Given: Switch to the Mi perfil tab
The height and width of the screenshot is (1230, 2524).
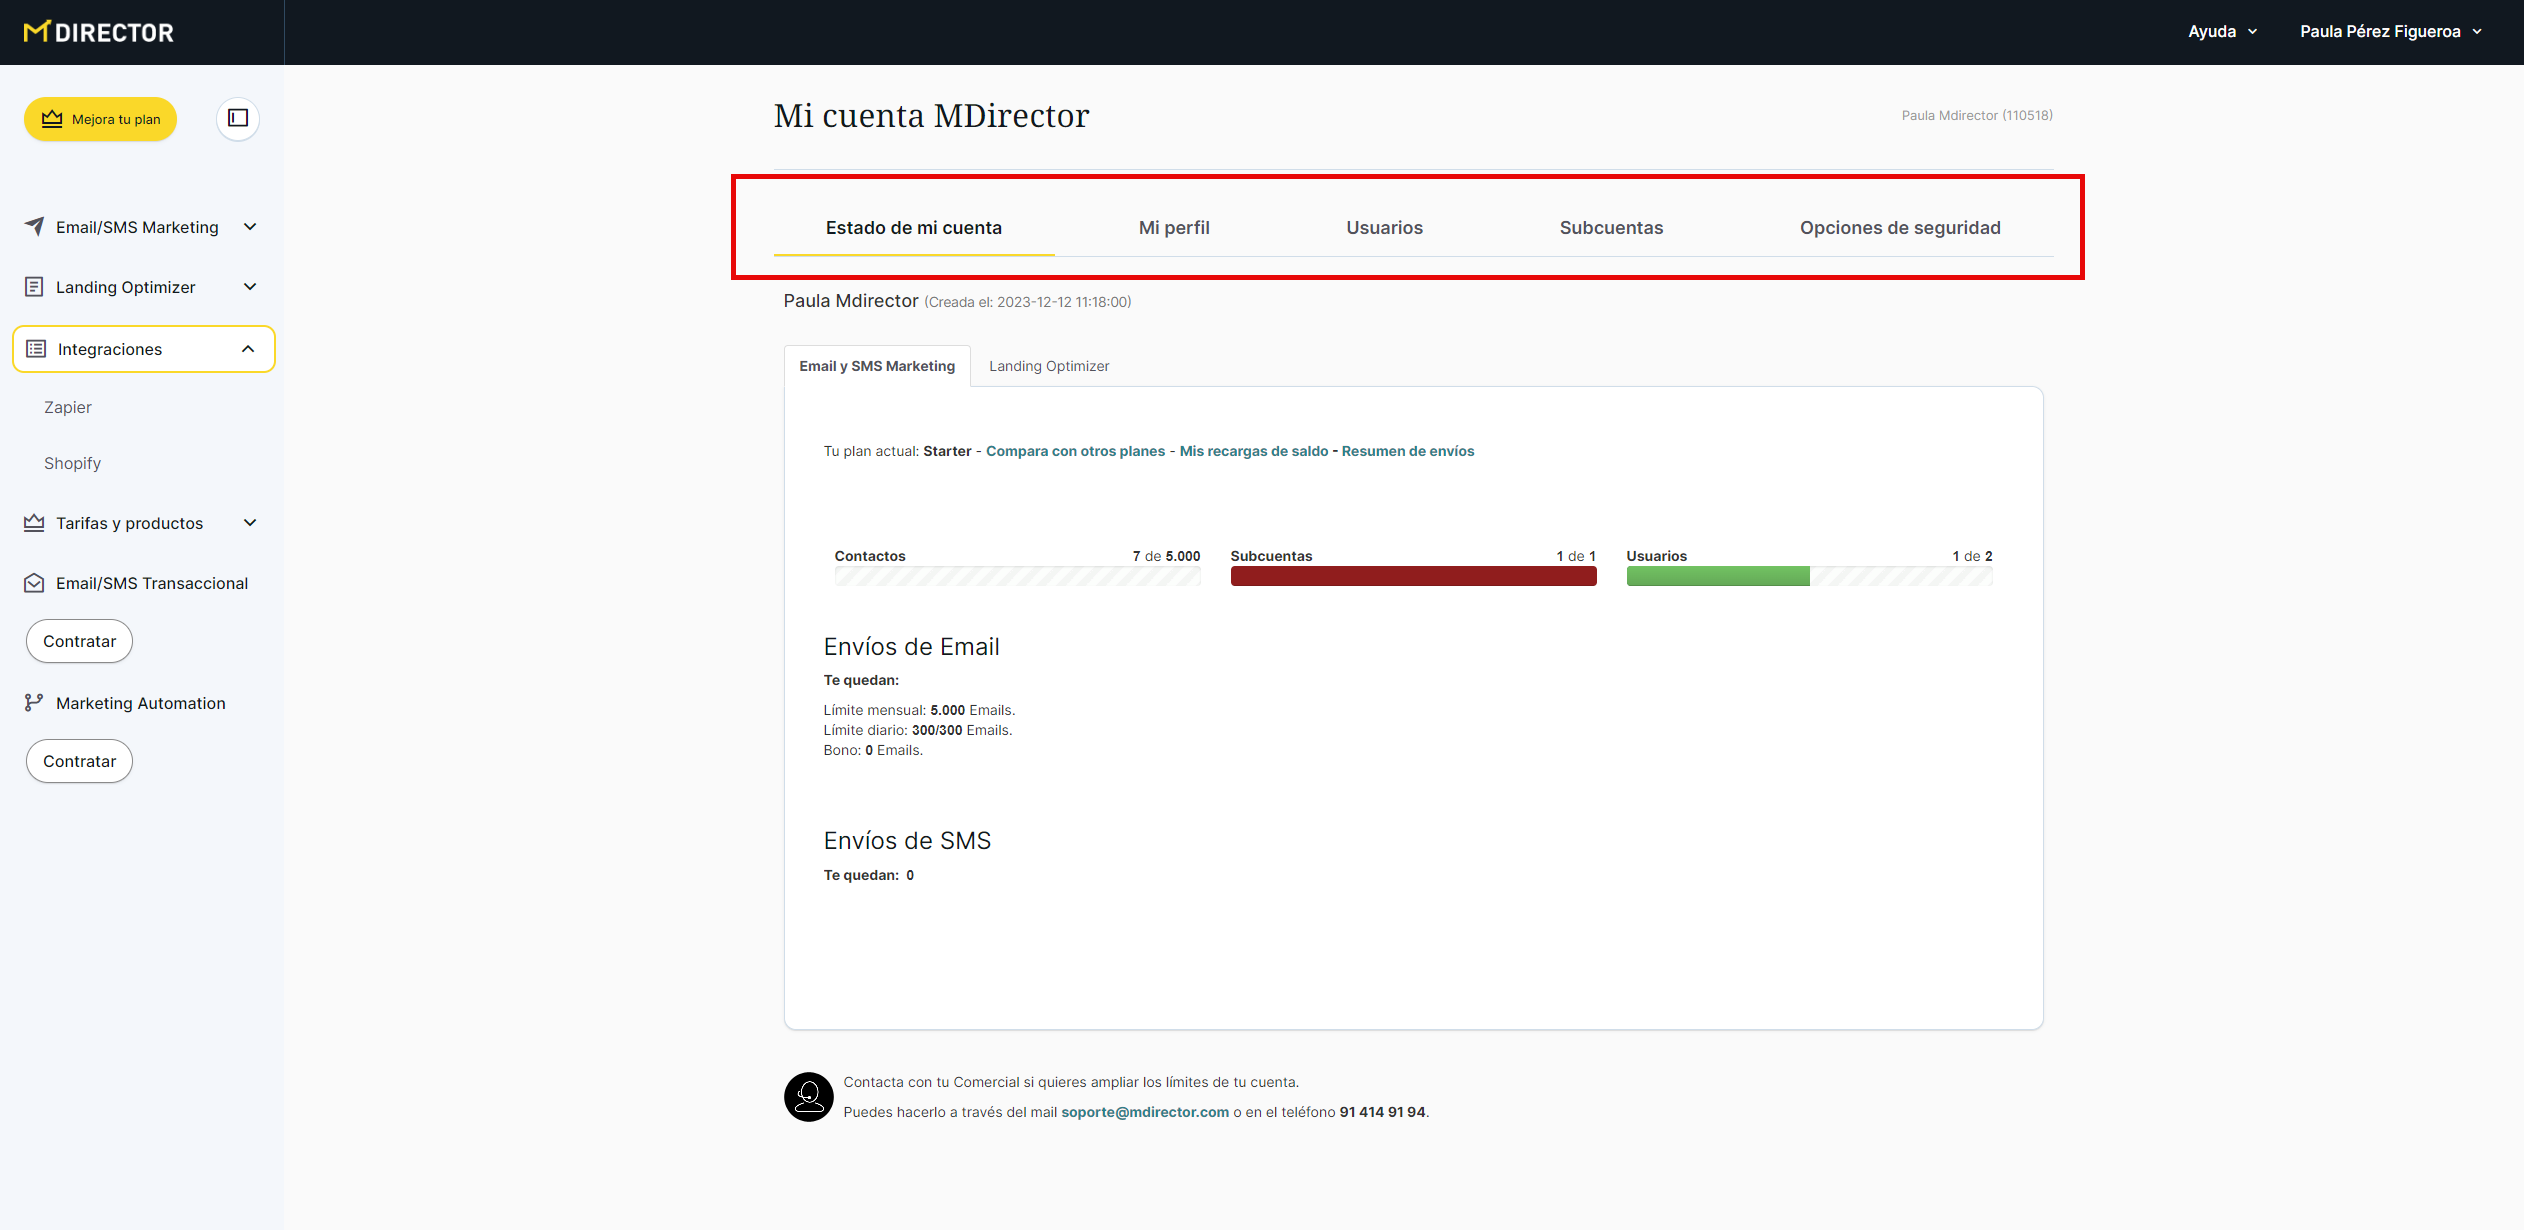Looking at the screenshot, I should (1174, 228).
